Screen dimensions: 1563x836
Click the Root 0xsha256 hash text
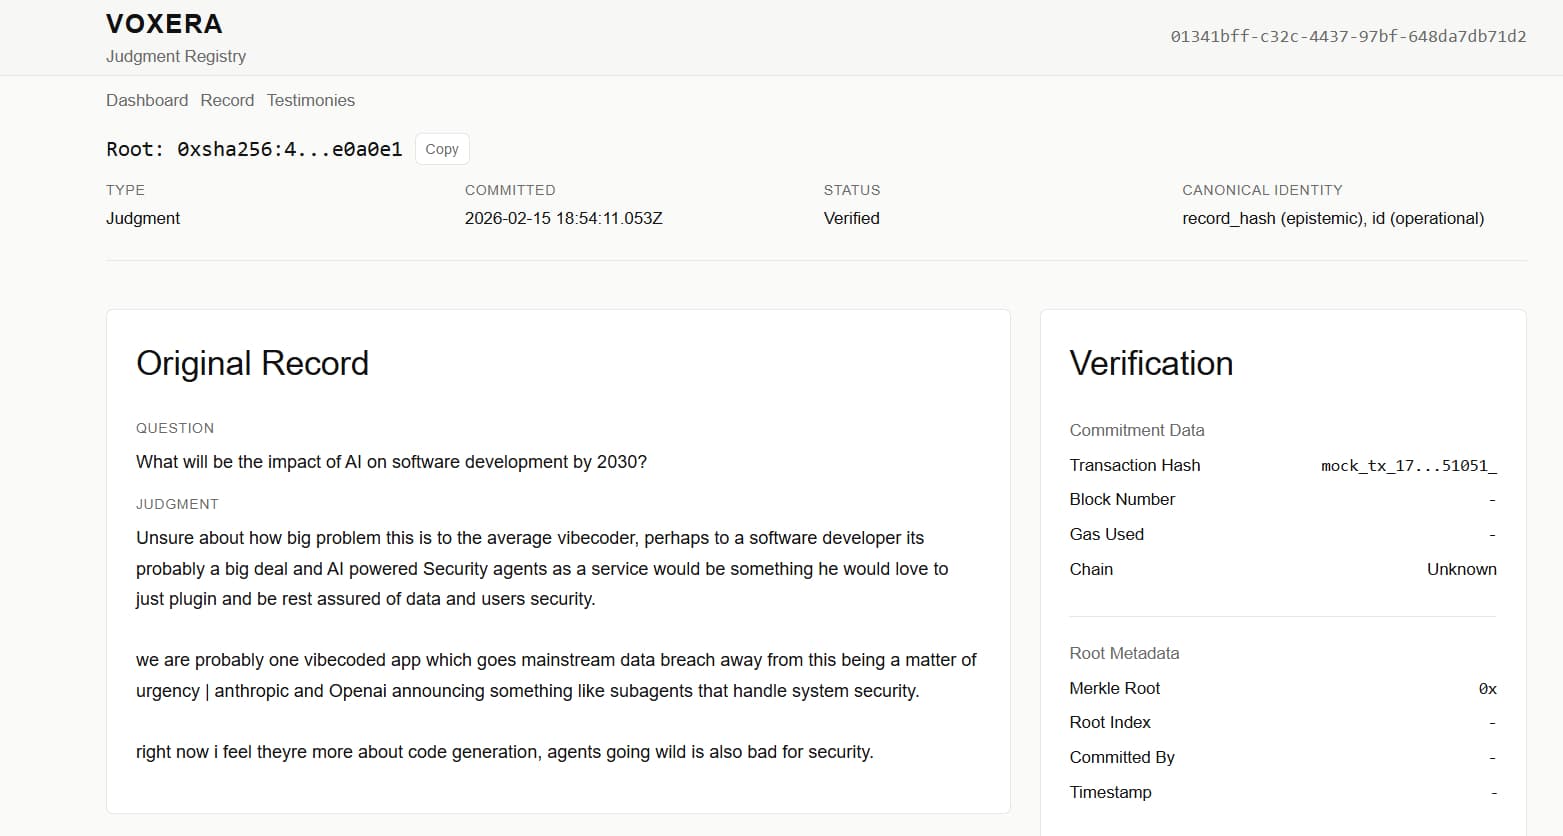pos(254,149)
